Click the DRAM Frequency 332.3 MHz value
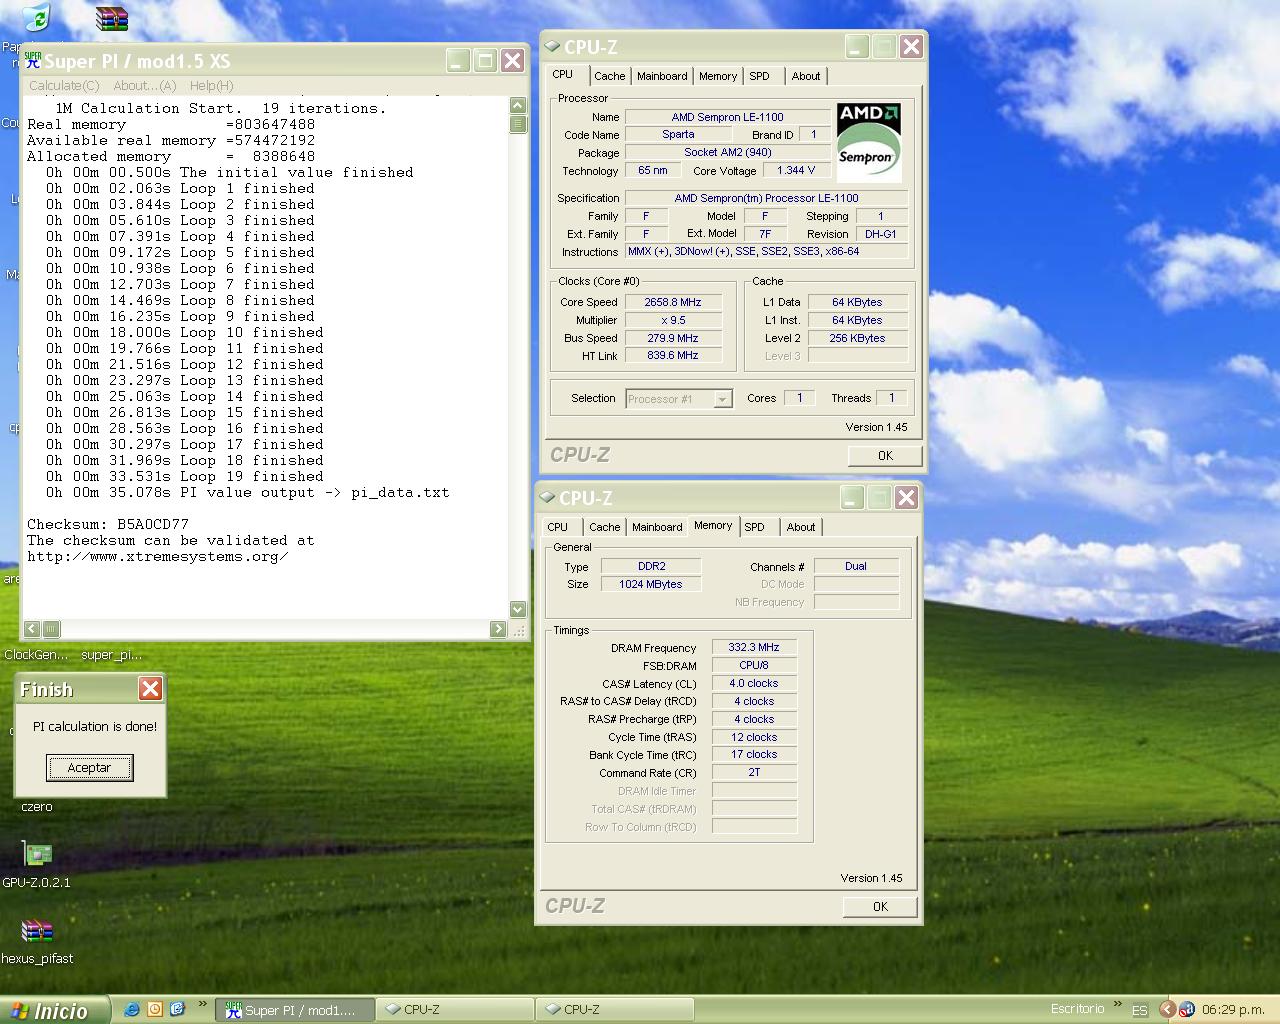This screenshot has width=1280, height=1024. tap(754, 647)
